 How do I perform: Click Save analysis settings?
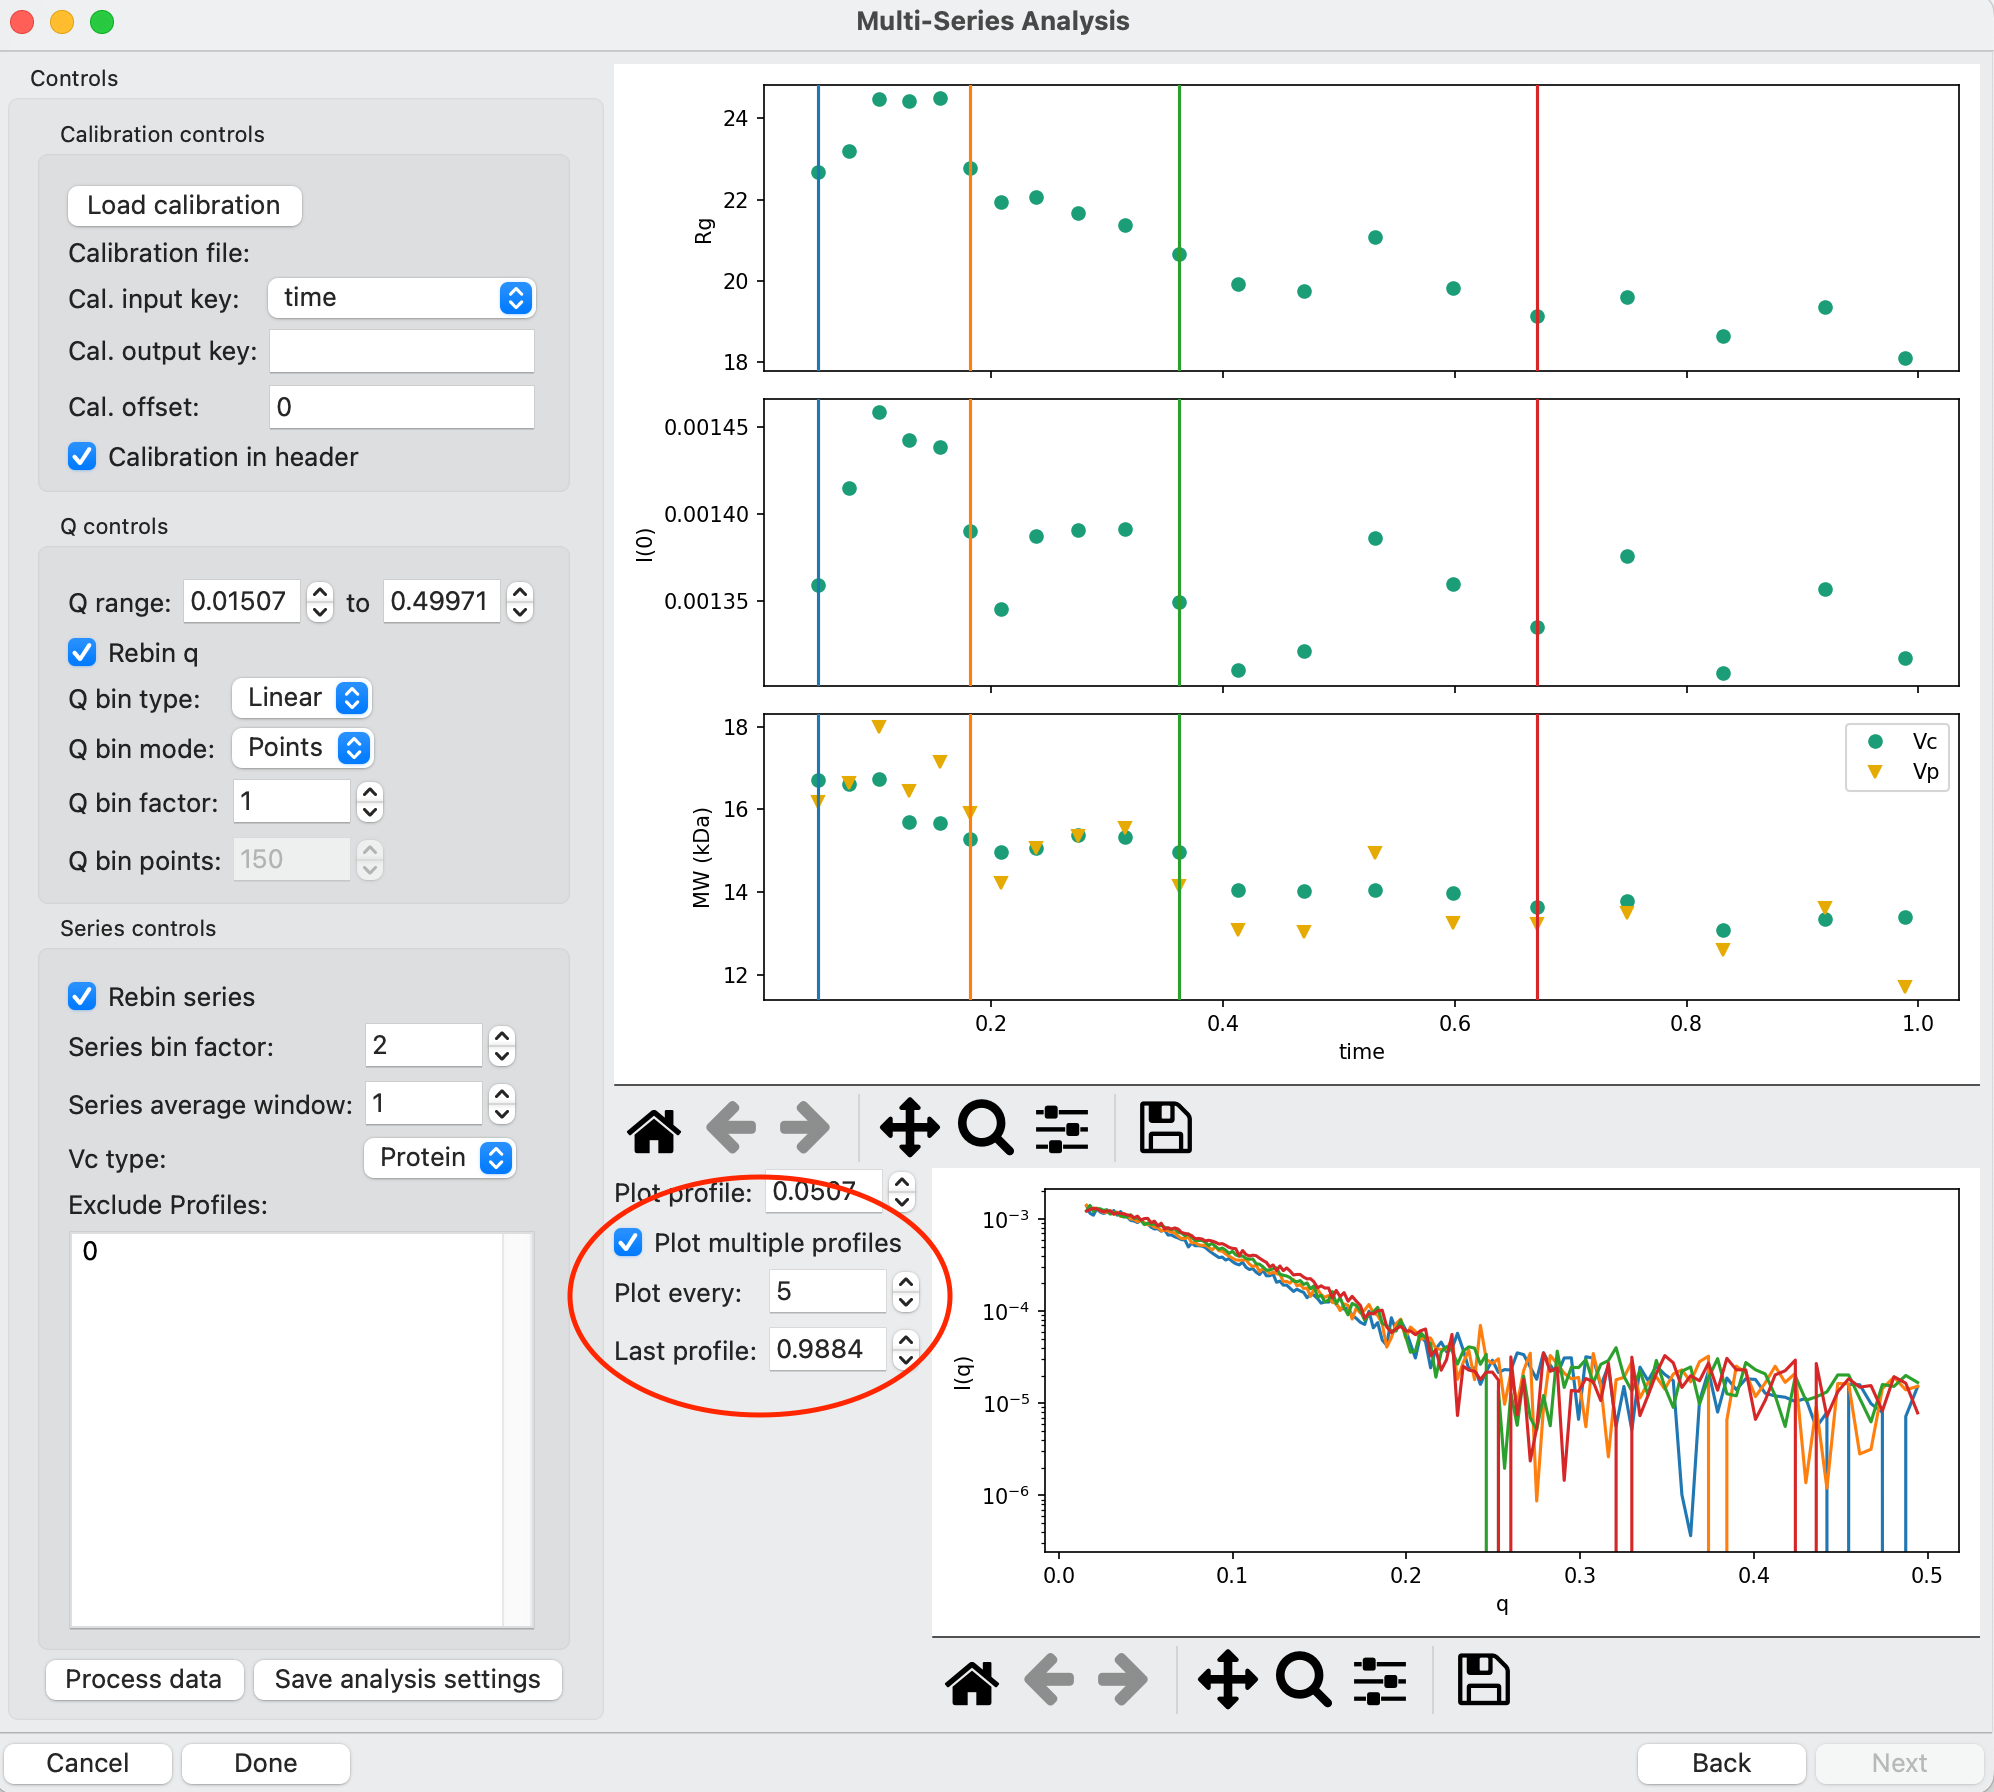(407, 1679)
